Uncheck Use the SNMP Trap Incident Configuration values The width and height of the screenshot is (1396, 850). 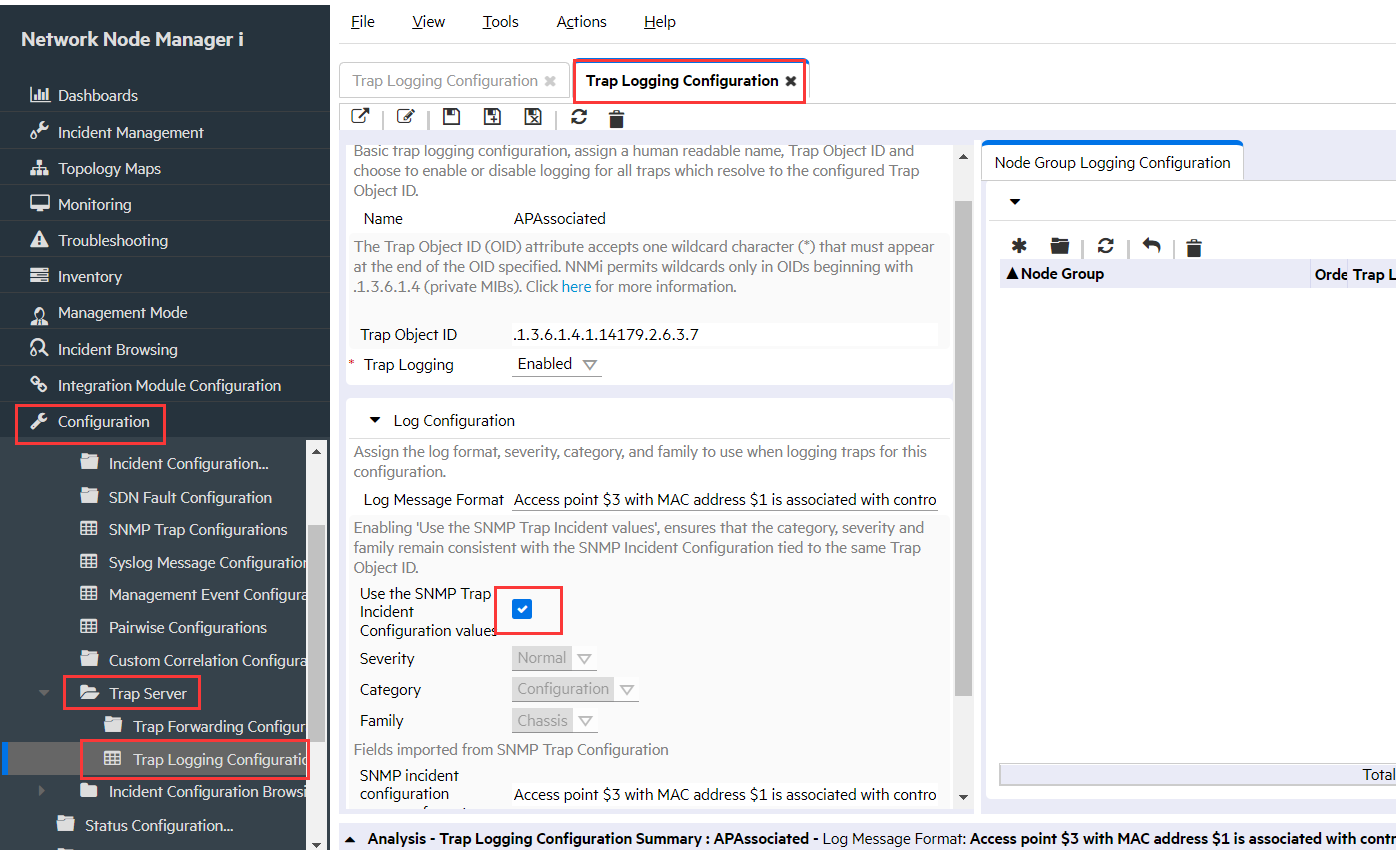(x=522, y=609)
